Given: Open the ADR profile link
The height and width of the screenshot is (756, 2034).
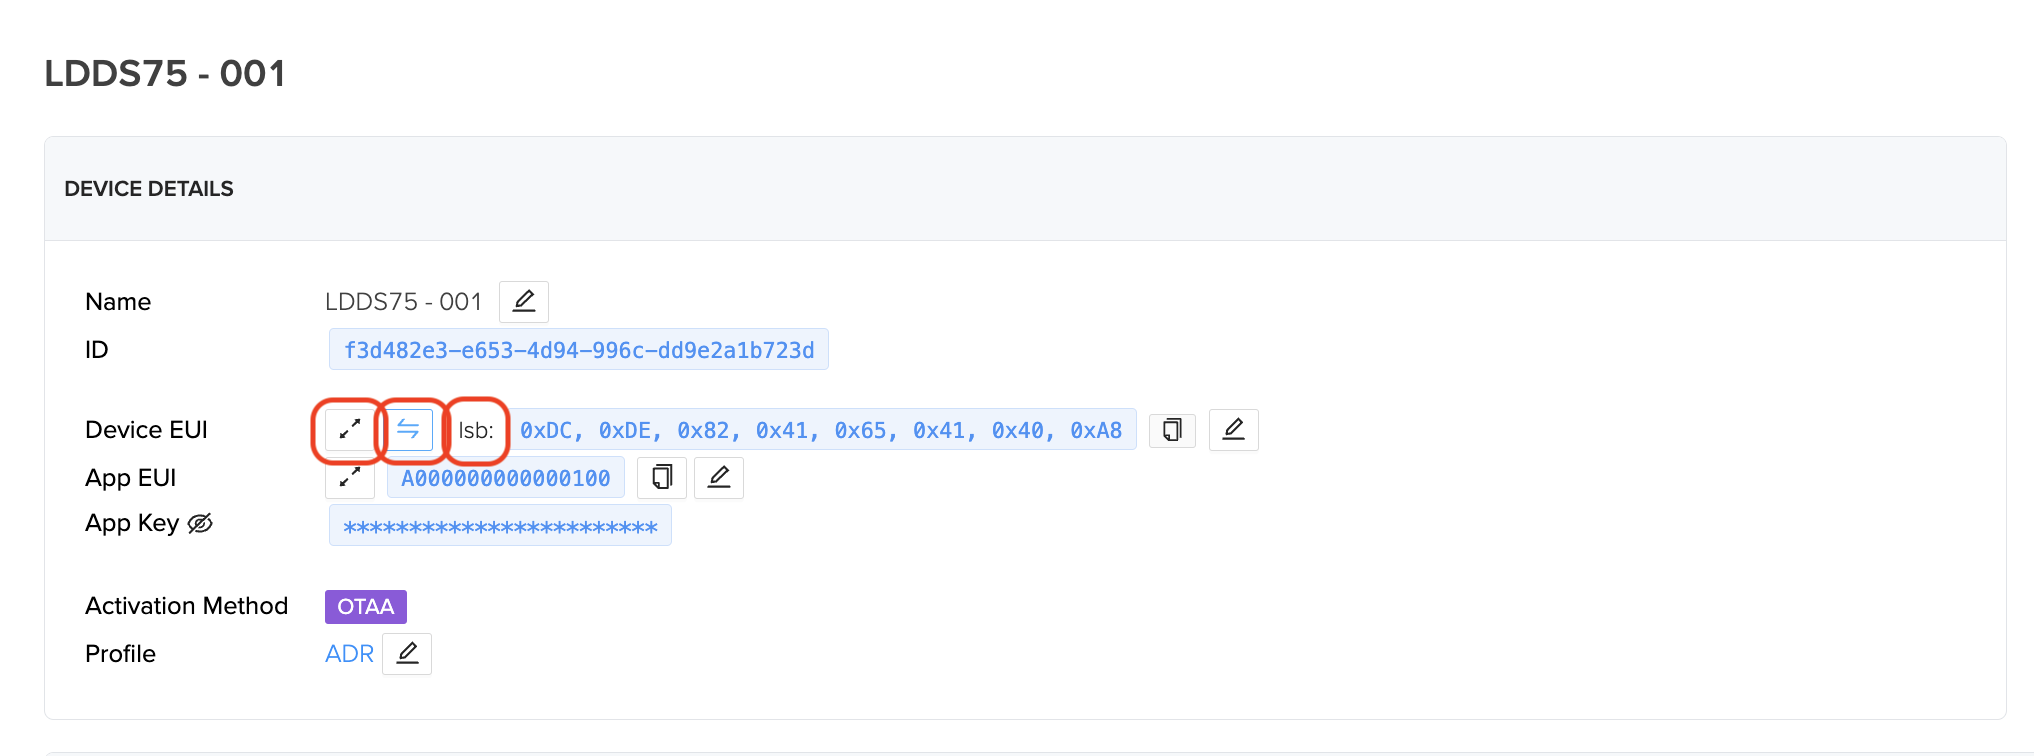Looking at the screenshot, I should (x=349, y=654).
